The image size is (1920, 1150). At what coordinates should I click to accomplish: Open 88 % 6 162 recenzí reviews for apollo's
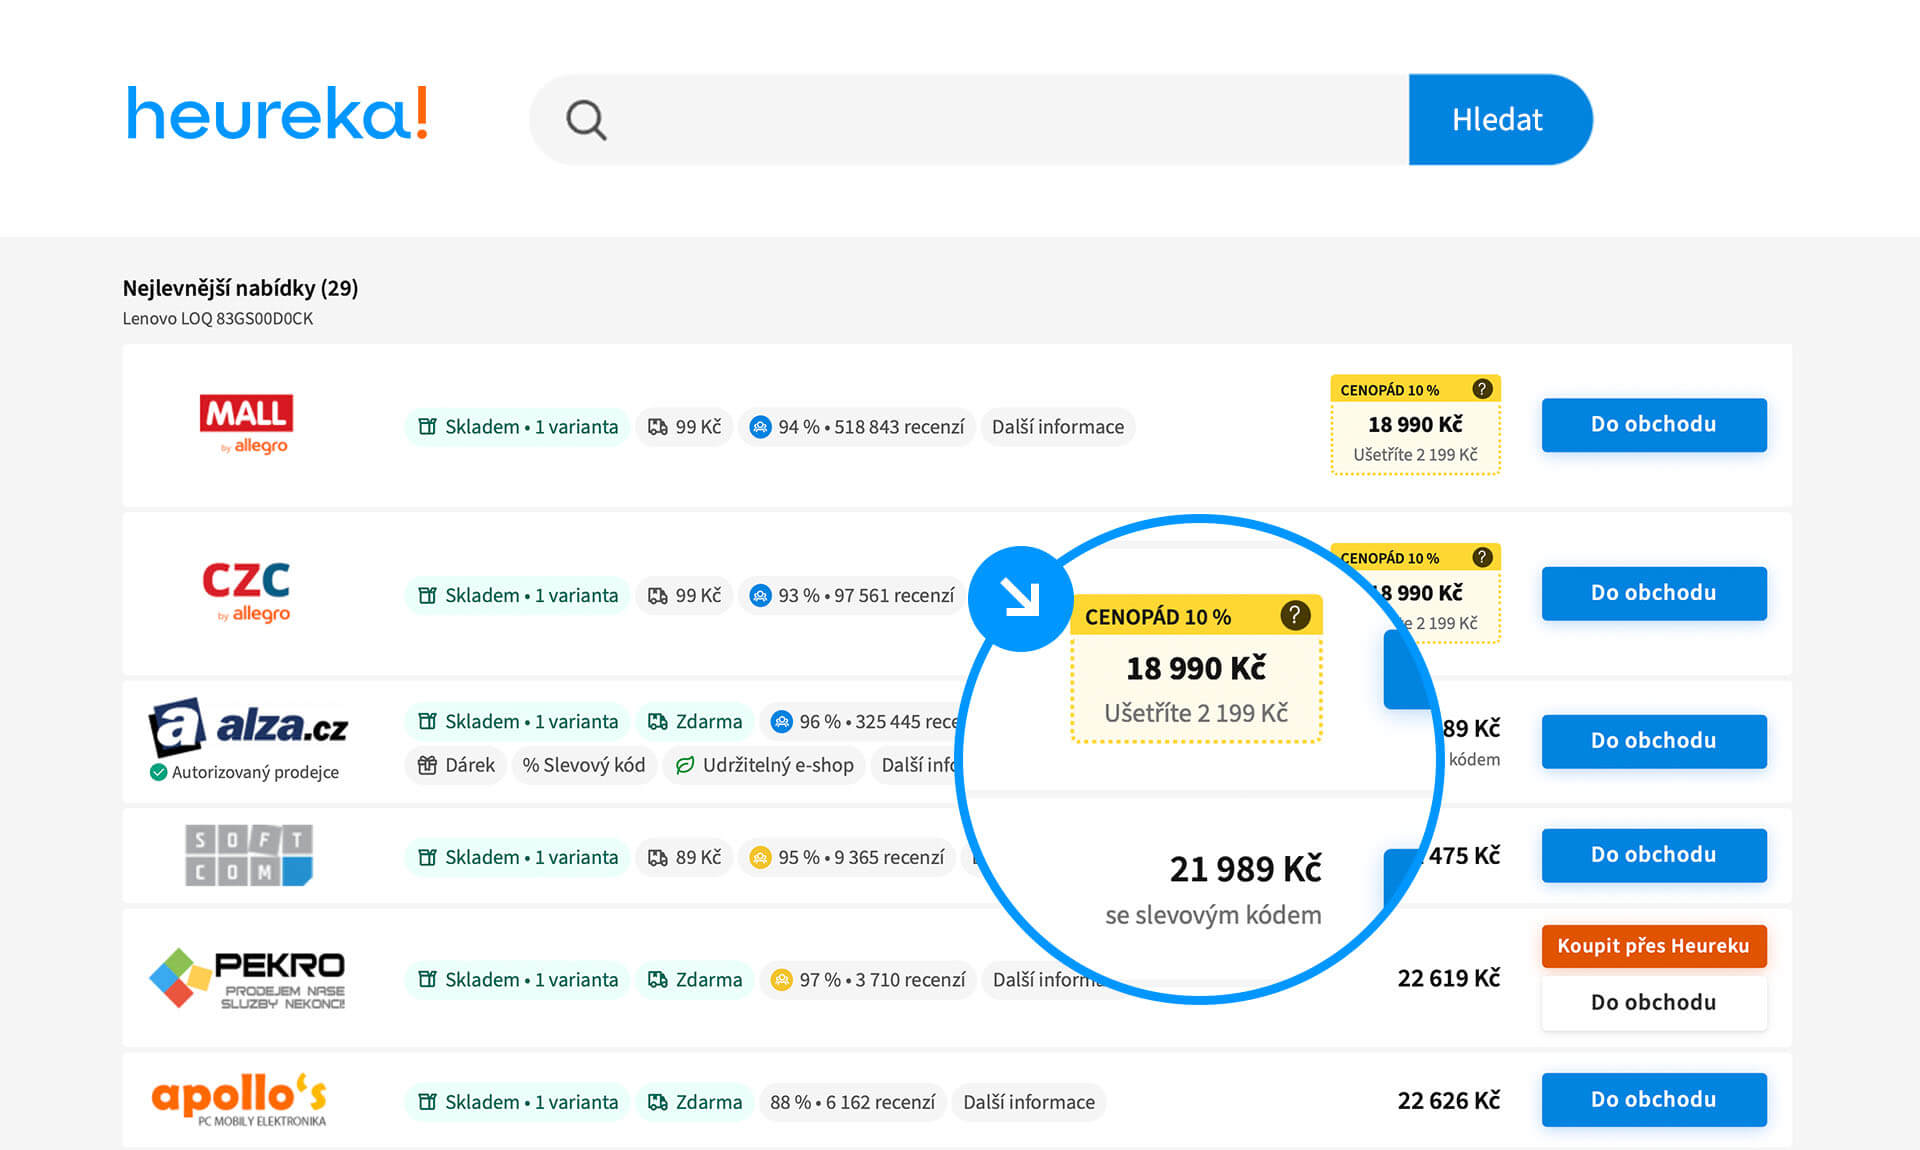pyautogui.click(x=853, y=1102)
